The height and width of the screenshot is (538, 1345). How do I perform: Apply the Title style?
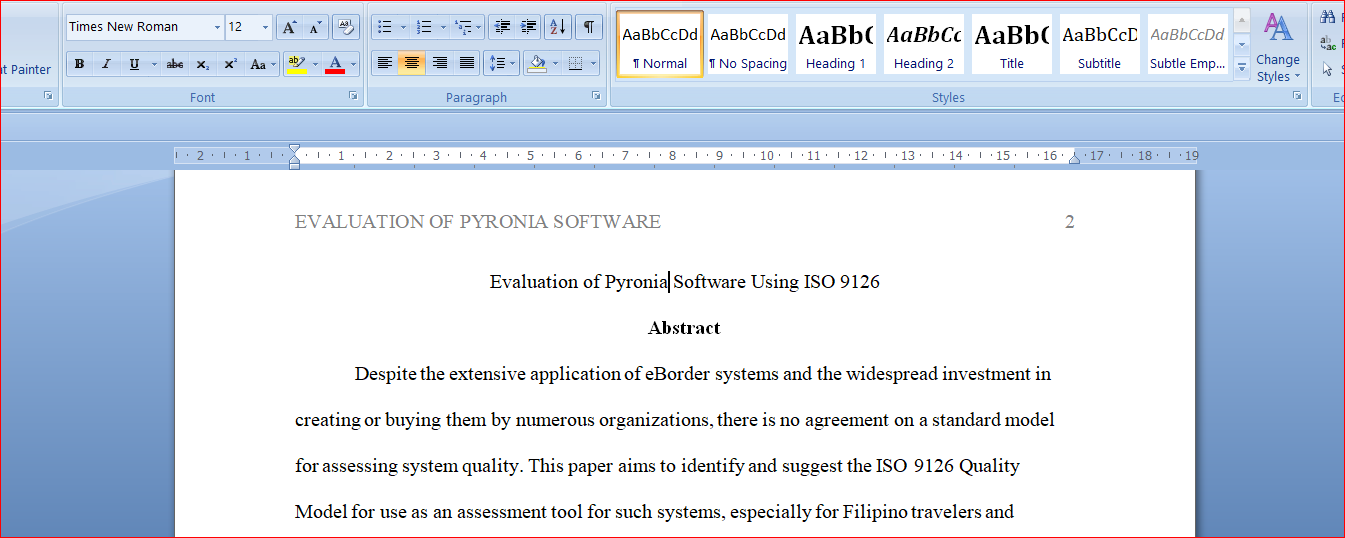(x=1012, y=43)
